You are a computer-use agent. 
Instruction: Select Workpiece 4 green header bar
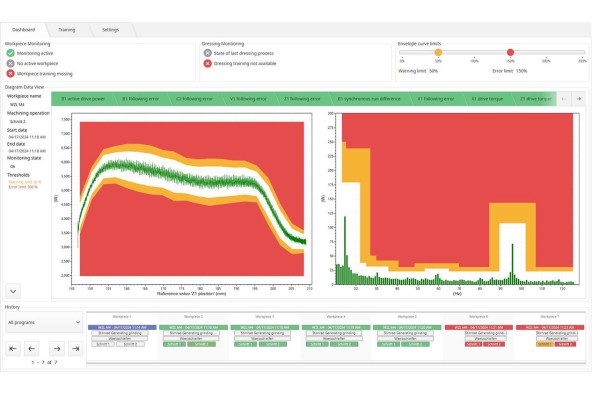(336, 328)
